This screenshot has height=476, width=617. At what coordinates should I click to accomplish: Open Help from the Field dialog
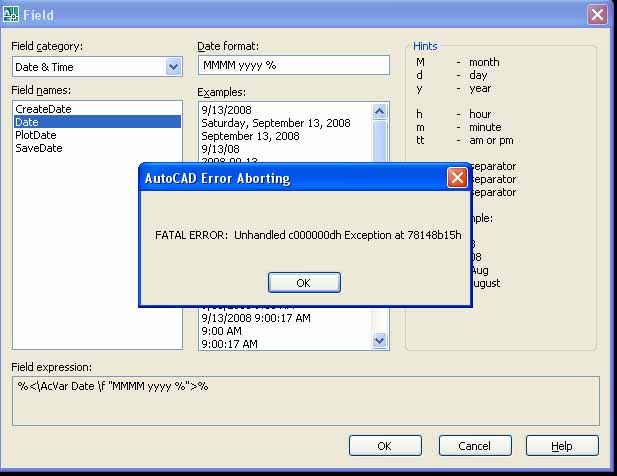562,446
